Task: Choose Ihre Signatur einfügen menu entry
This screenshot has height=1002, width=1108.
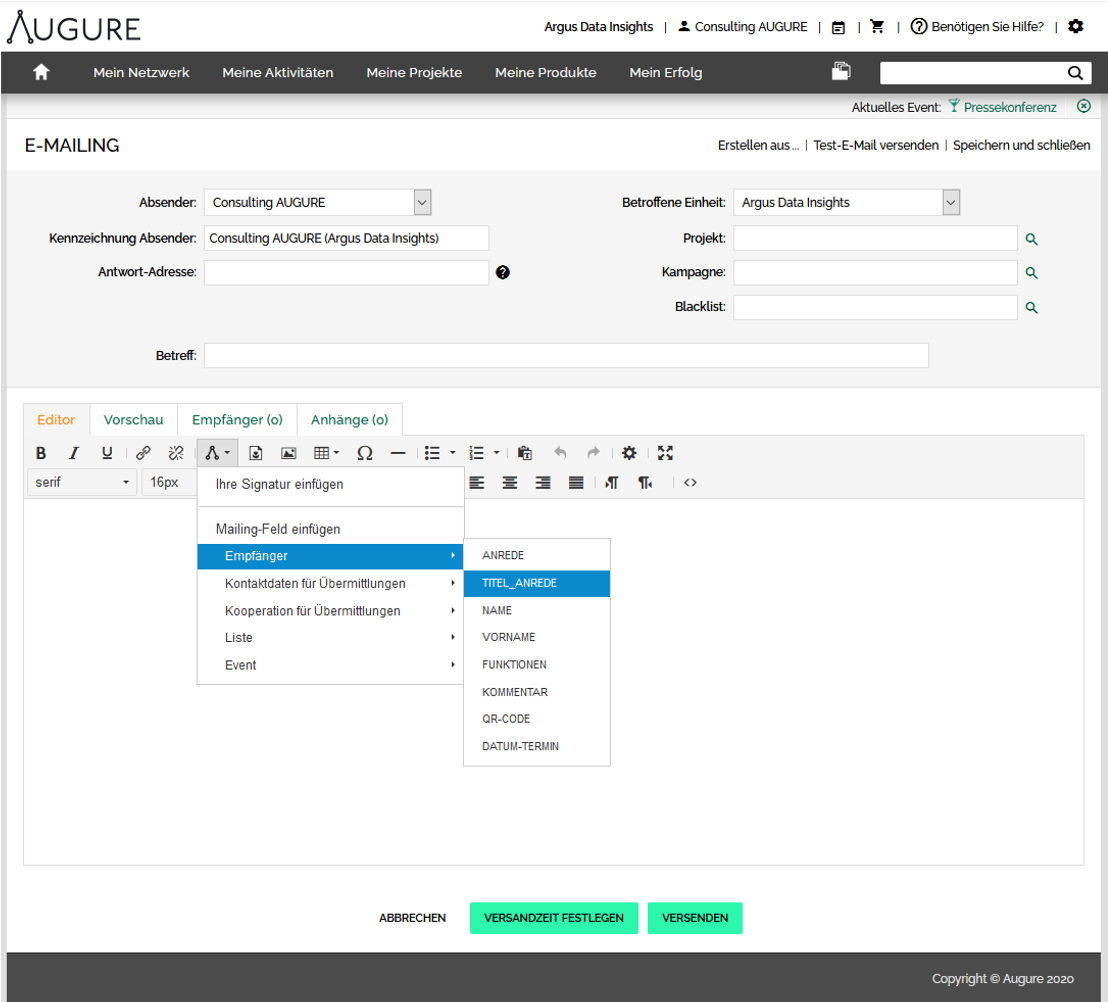Action: tap(330, 484)
